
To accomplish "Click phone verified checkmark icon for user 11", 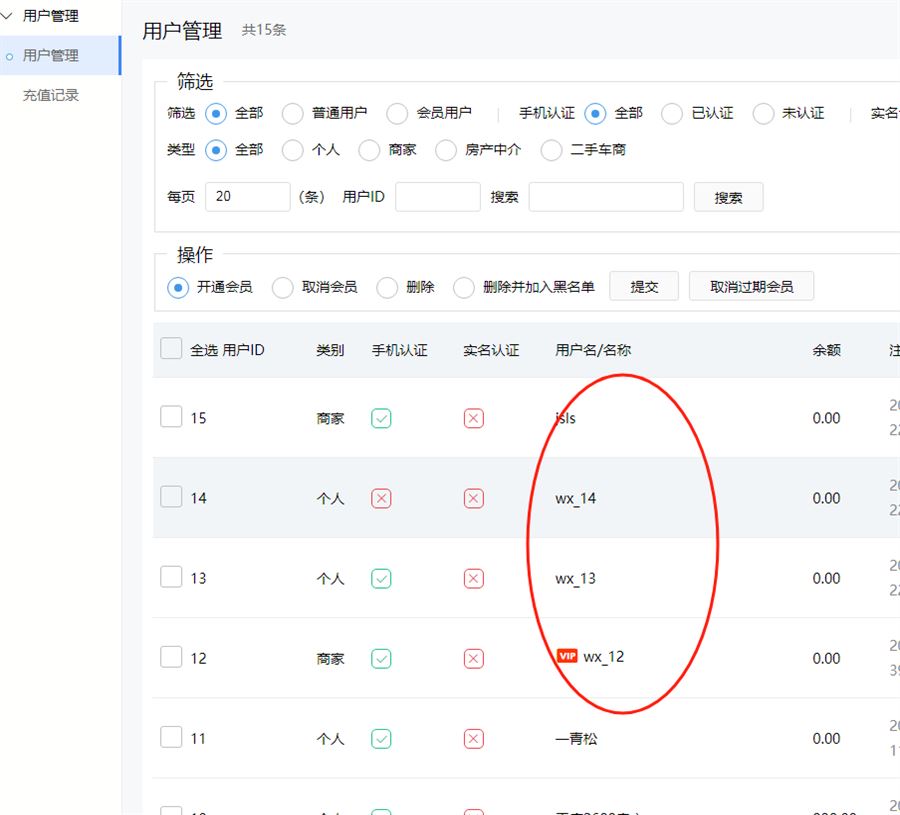I will pyautogui.click(x=381, y=738).
